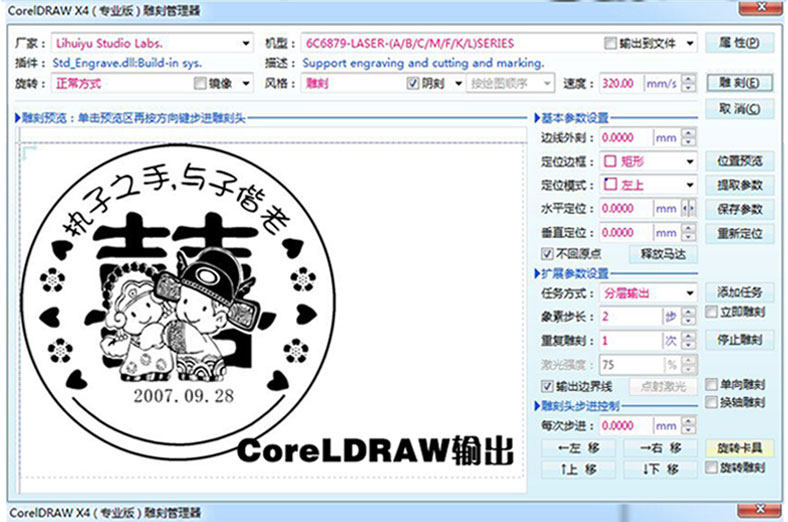
Task: Close the 雕刻管理器 window
Action: [761, 7]
